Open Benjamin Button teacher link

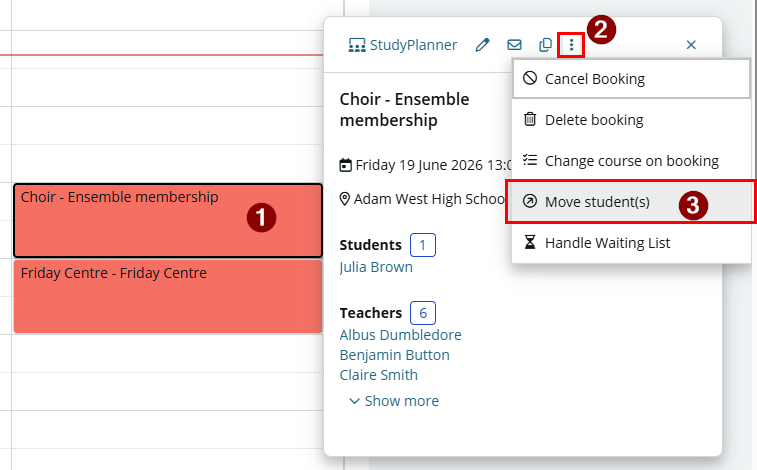pyautogui.click(x=394, y=355)
